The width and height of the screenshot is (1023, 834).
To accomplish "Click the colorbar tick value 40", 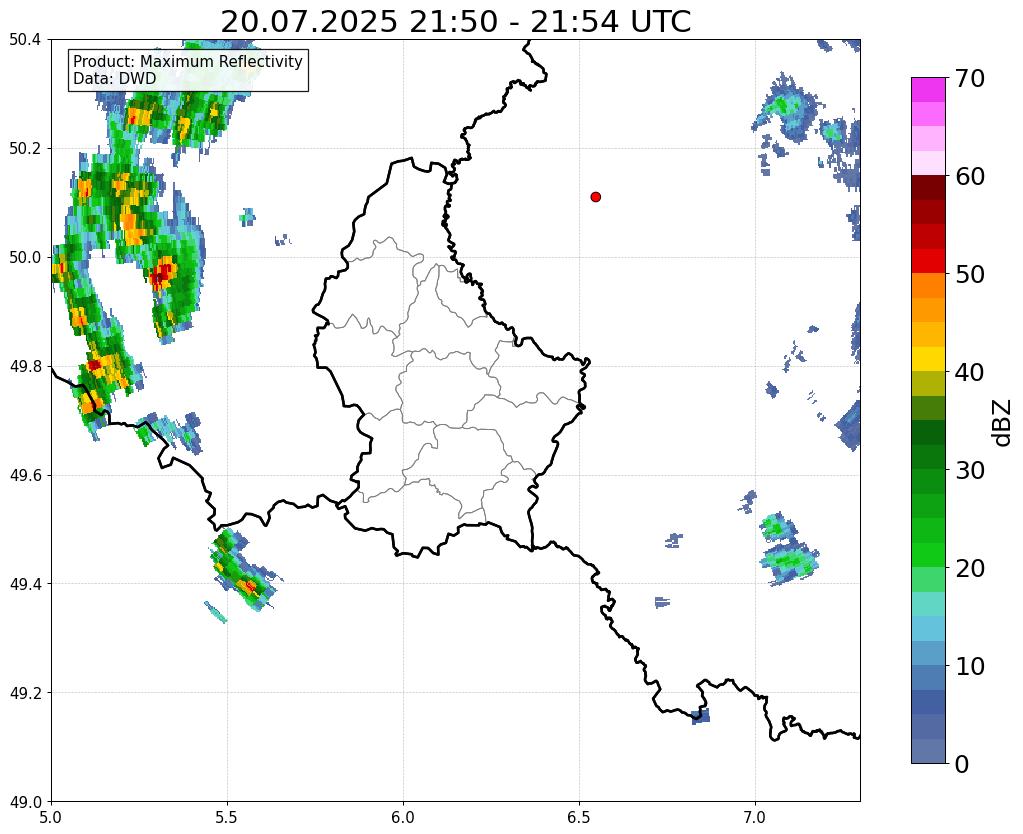I will click(970, 372).
